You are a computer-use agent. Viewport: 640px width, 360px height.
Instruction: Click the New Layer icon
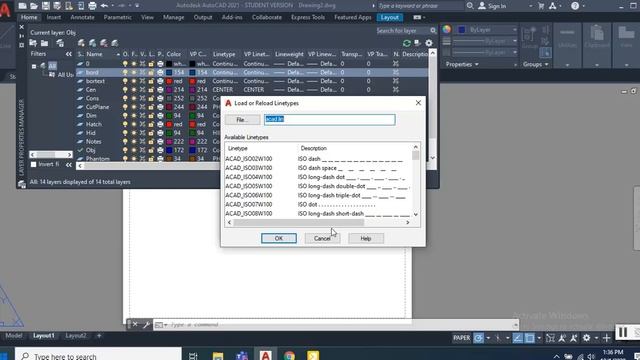click(81, 43)
